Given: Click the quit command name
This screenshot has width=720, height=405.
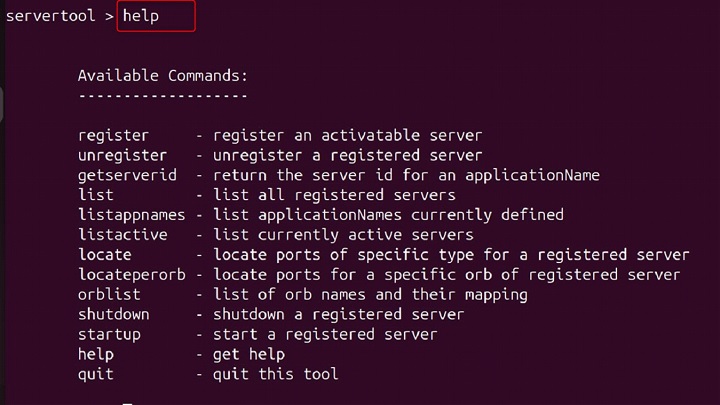Looking at the screenshot, I should (x=96, y=375).
